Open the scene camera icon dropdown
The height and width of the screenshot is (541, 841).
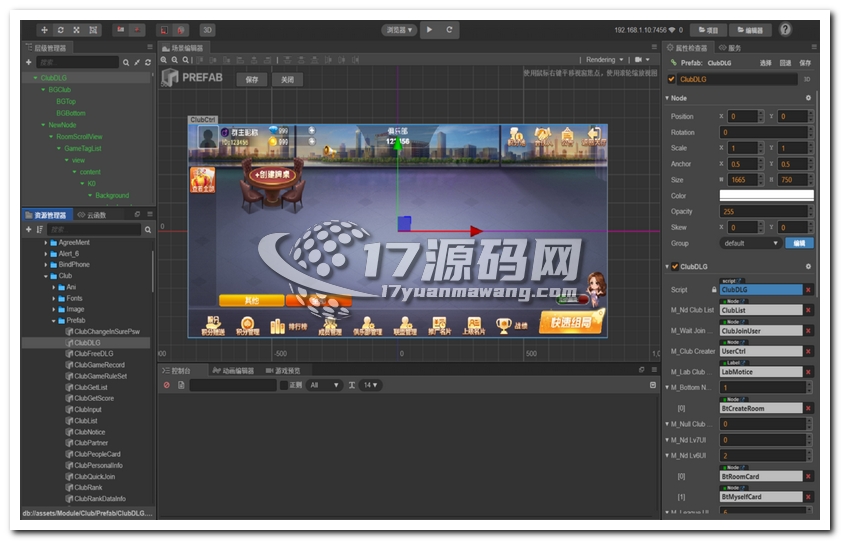(x=642, y=60)
